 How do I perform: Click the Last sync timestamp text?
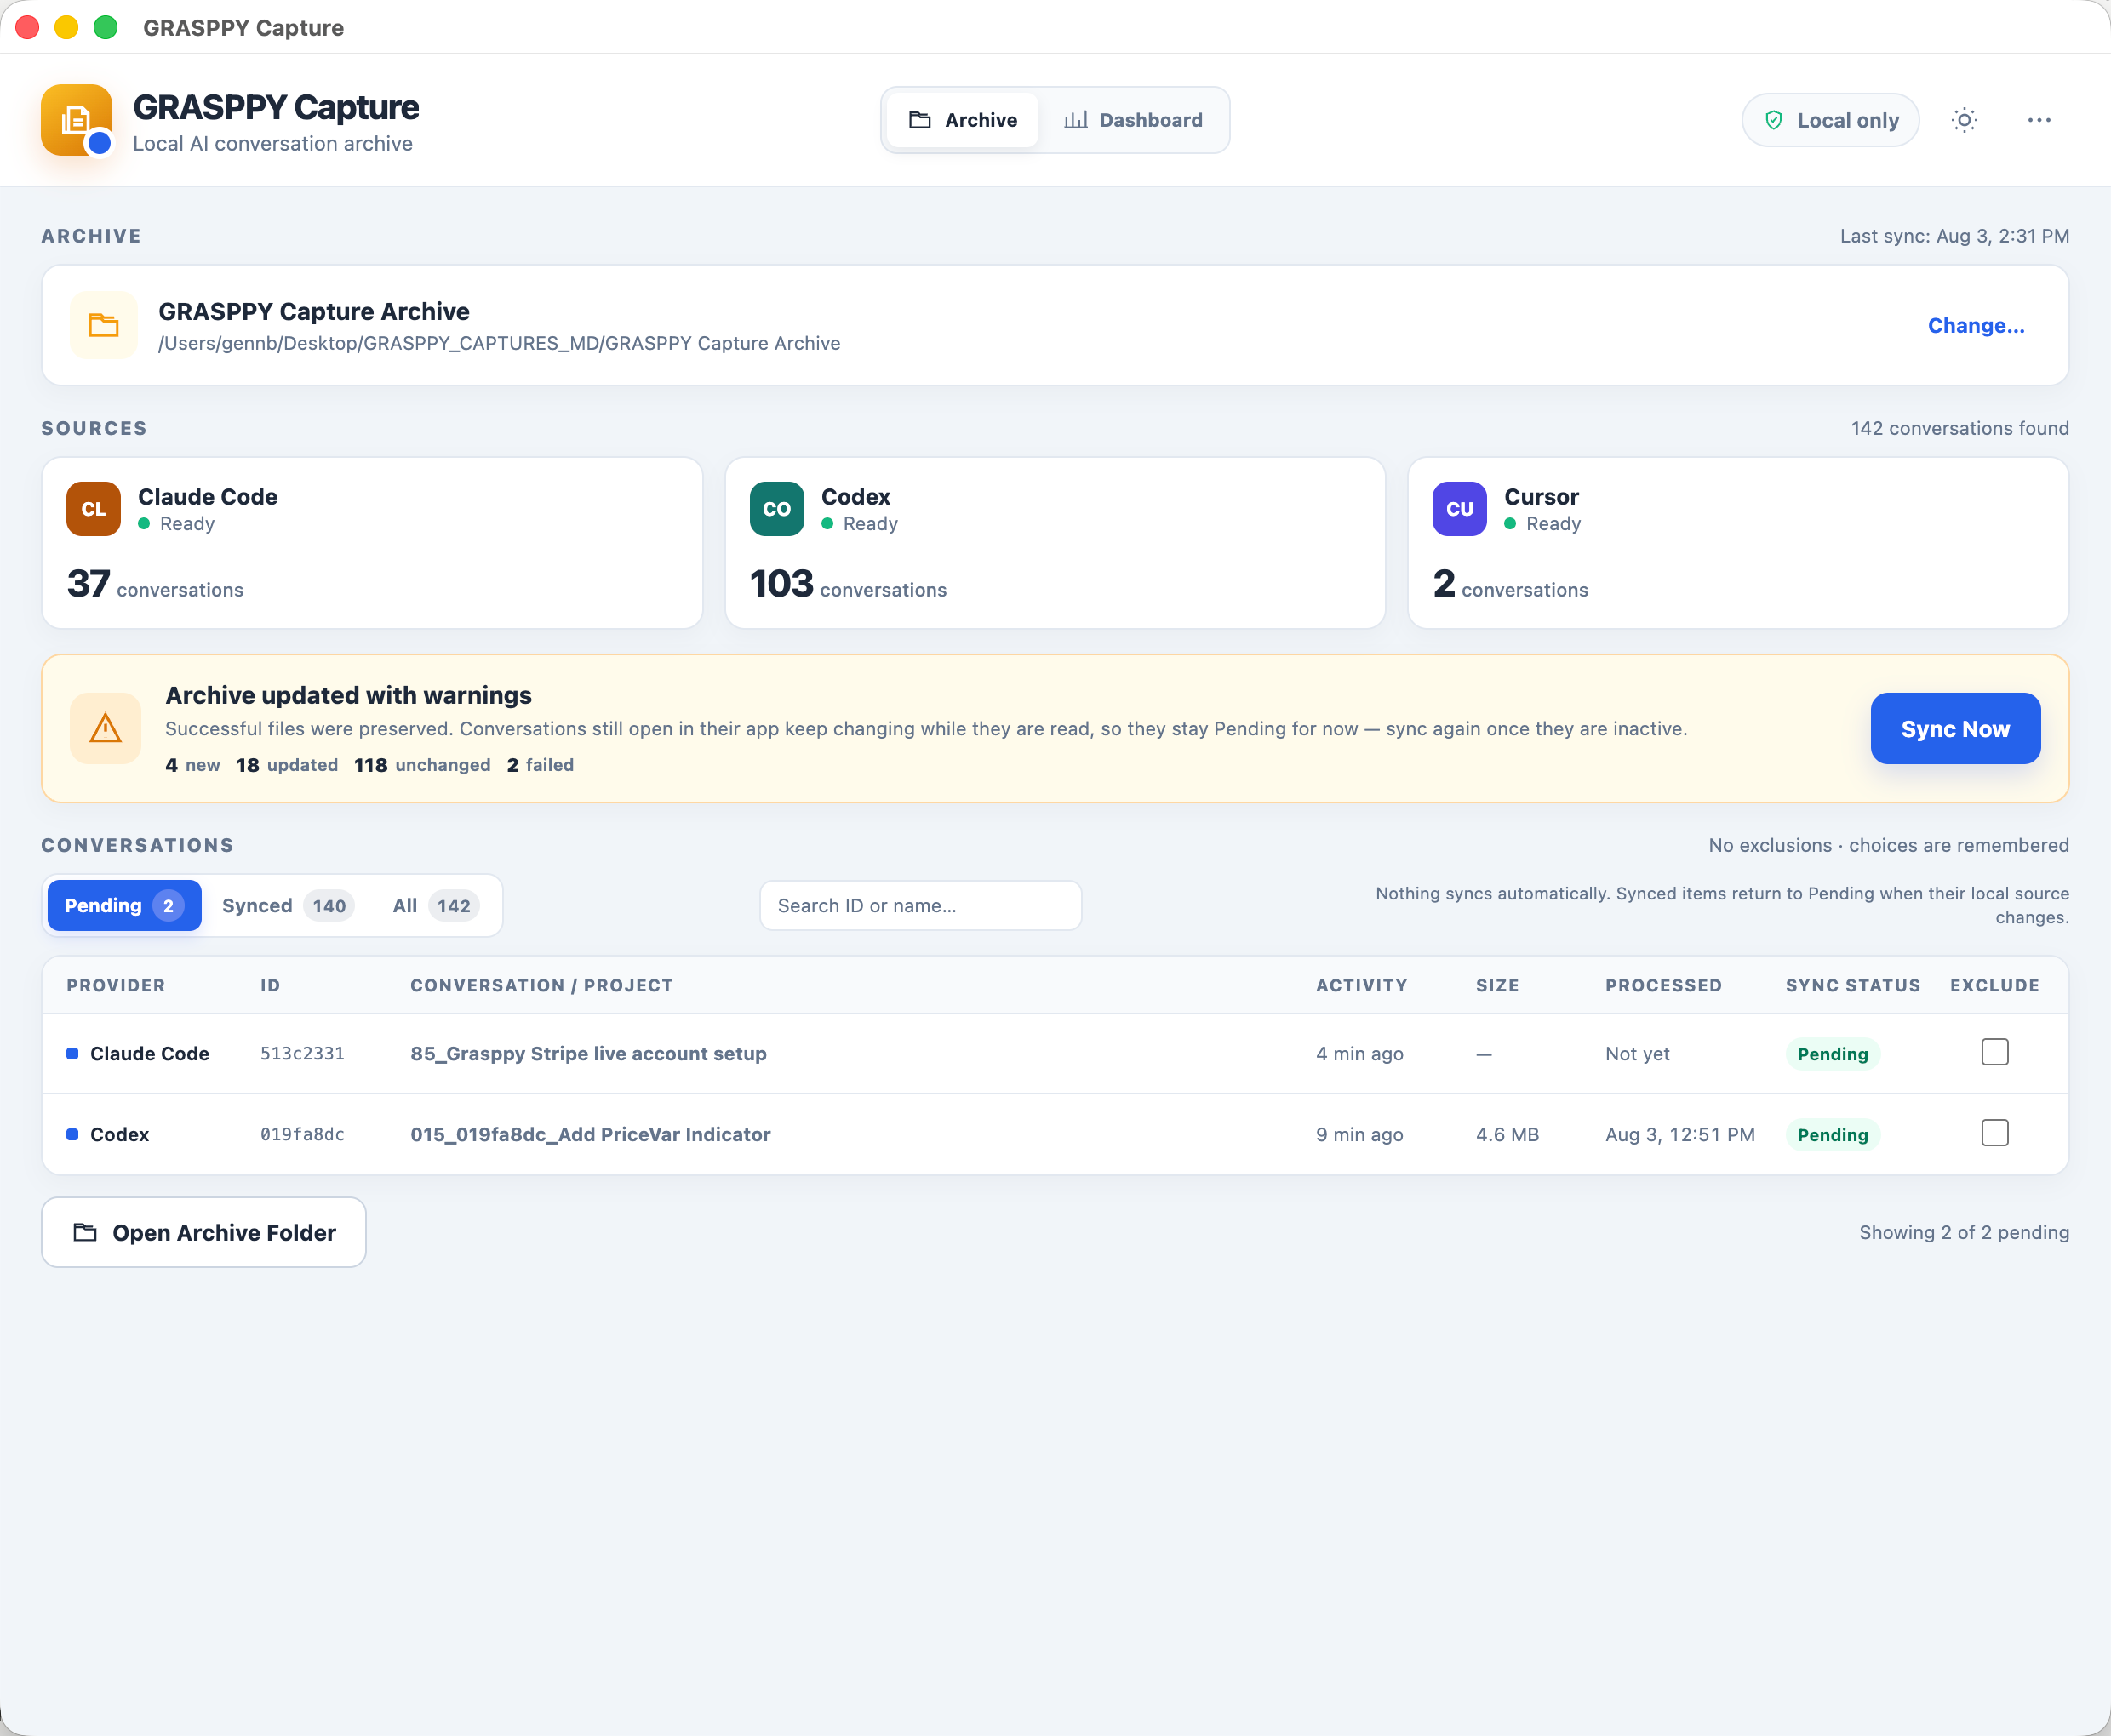click(1954, 236)
